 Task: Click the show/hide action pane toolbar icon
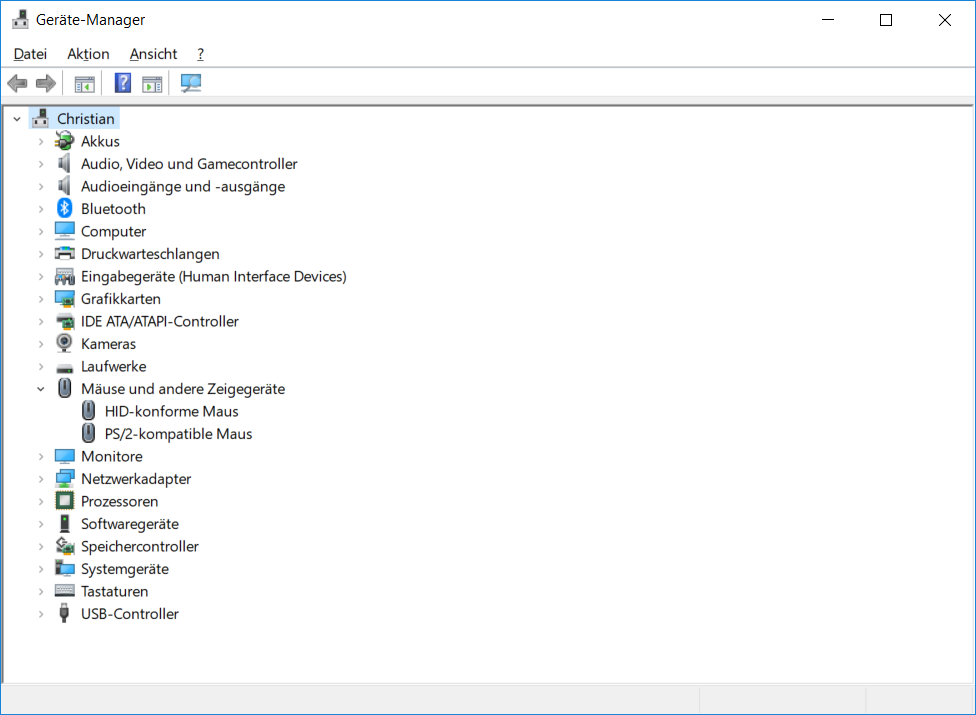point(152,83)
